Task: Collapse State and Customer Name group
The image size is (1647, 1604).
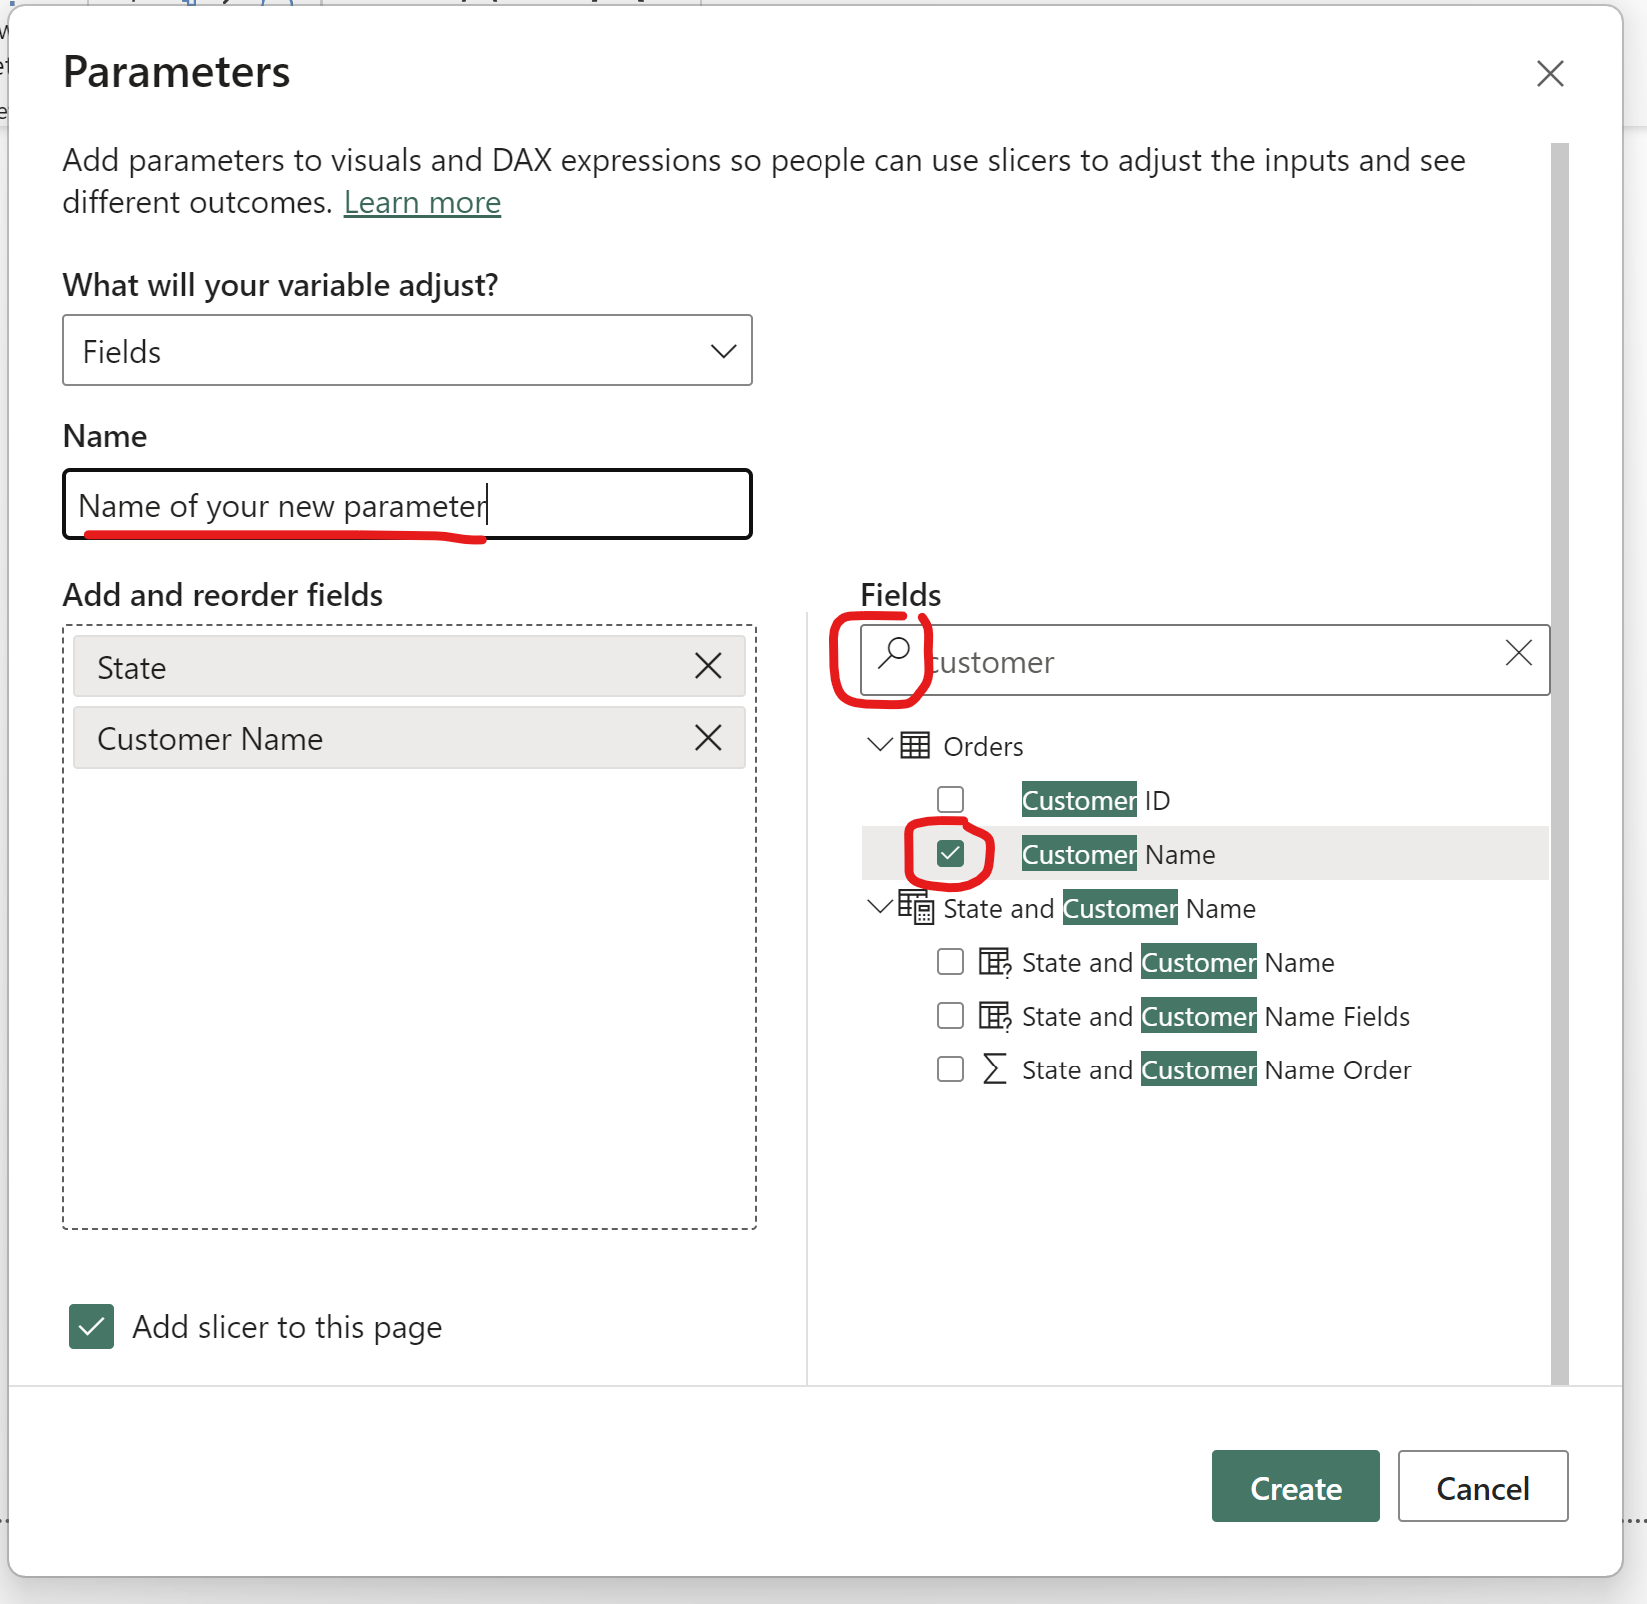Action: tap(879, 907)
